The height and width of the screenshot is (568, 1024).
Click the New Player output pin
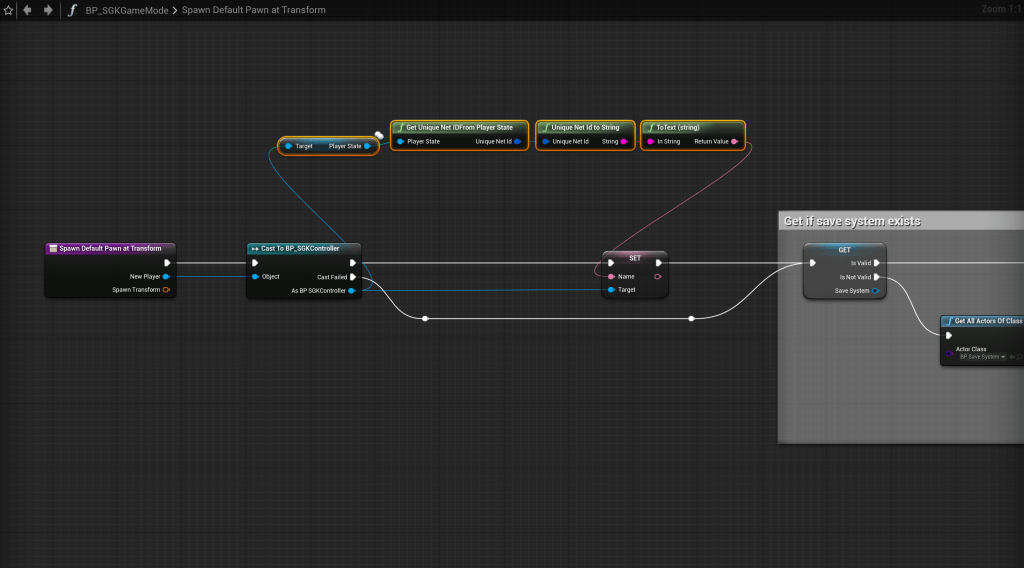point(166,276)
